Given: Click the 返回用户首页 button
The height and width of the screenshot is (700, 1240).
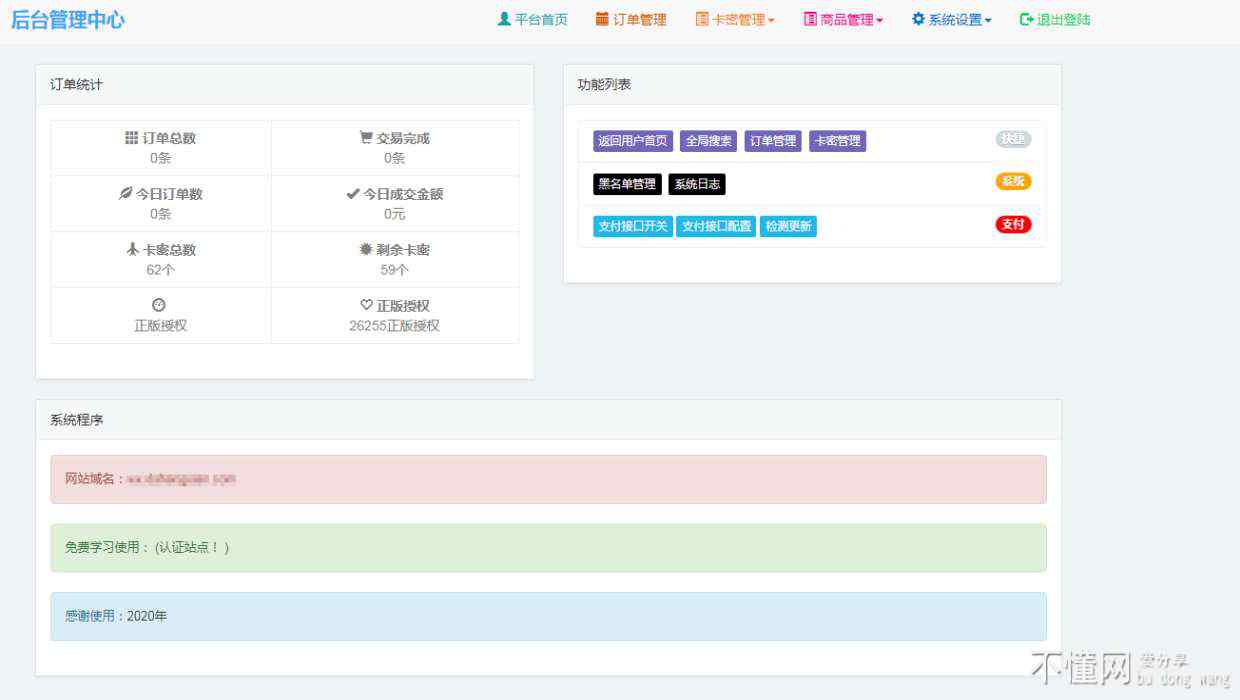Looking at the screenshot, I should pos(633,141).
